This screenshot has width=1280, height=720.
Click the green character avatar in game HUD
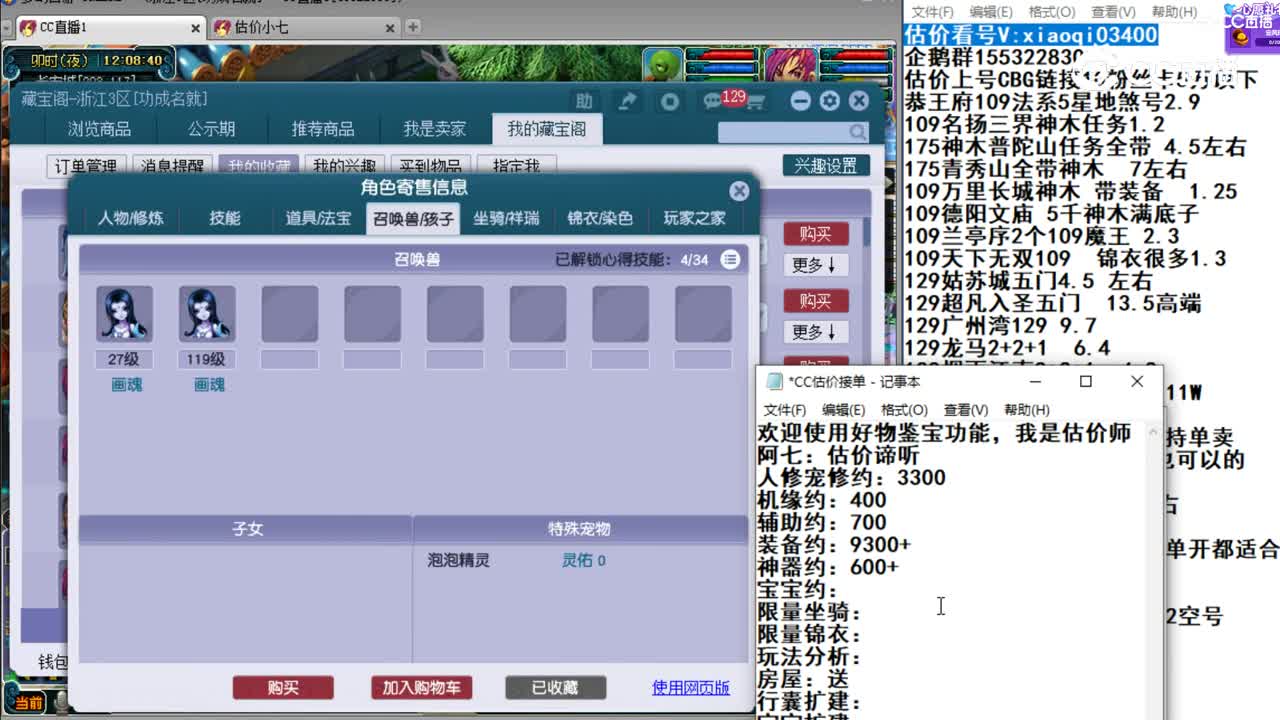coord(662,65)
